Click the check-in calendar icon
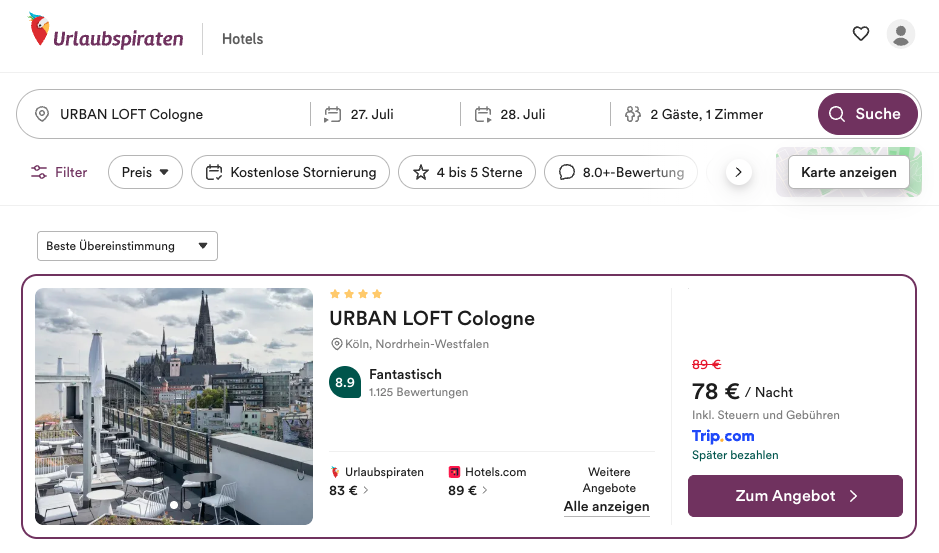Screen dimensions: 939x553 (x=333, y=115)
